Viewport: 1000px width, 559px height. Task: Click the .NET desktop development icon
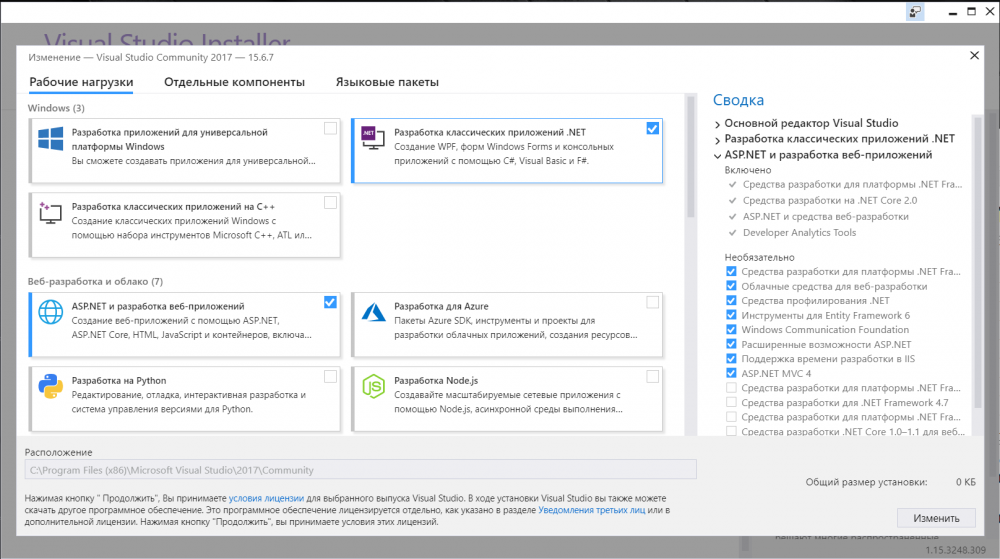372,138
